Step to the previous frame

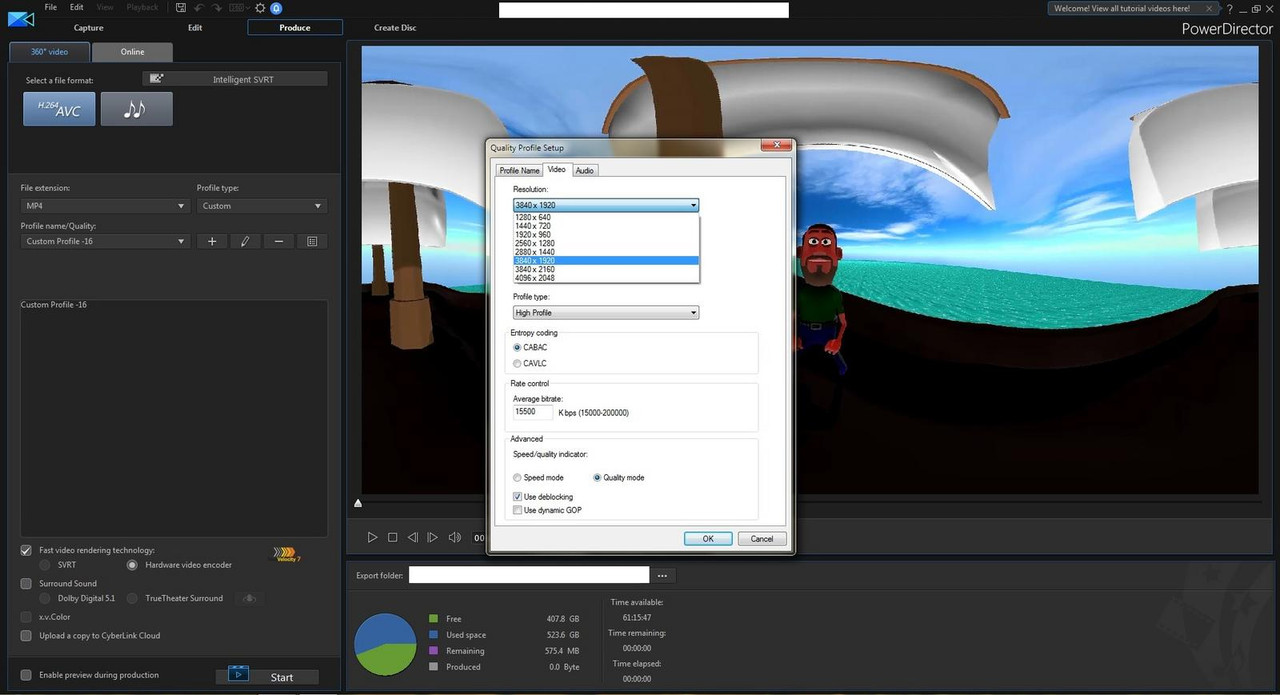[412, 537]
